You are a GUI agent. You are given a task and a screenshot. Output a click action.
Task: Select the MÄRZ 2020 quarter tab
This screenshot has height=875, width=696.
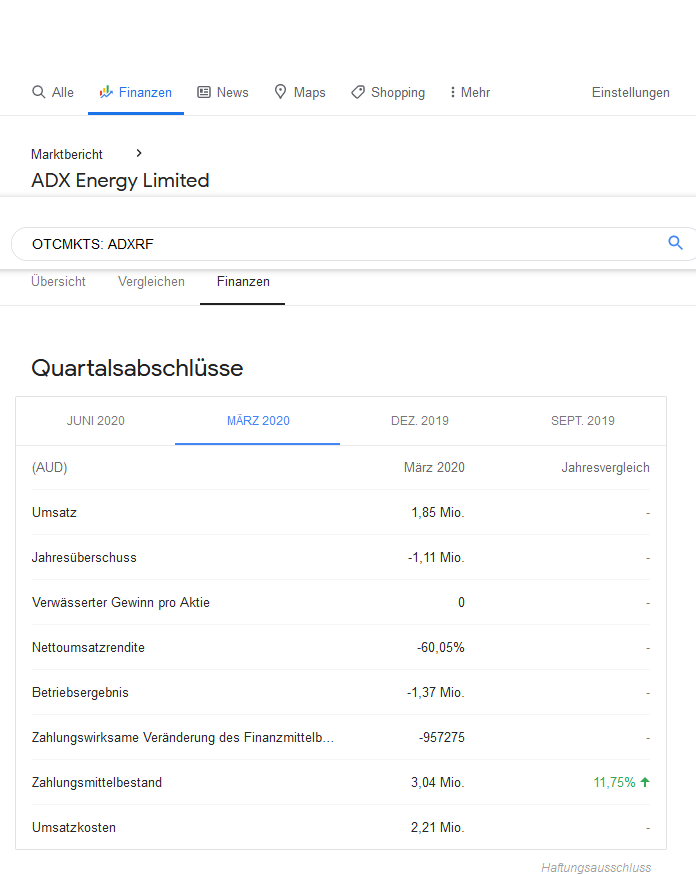pos(258,421)
